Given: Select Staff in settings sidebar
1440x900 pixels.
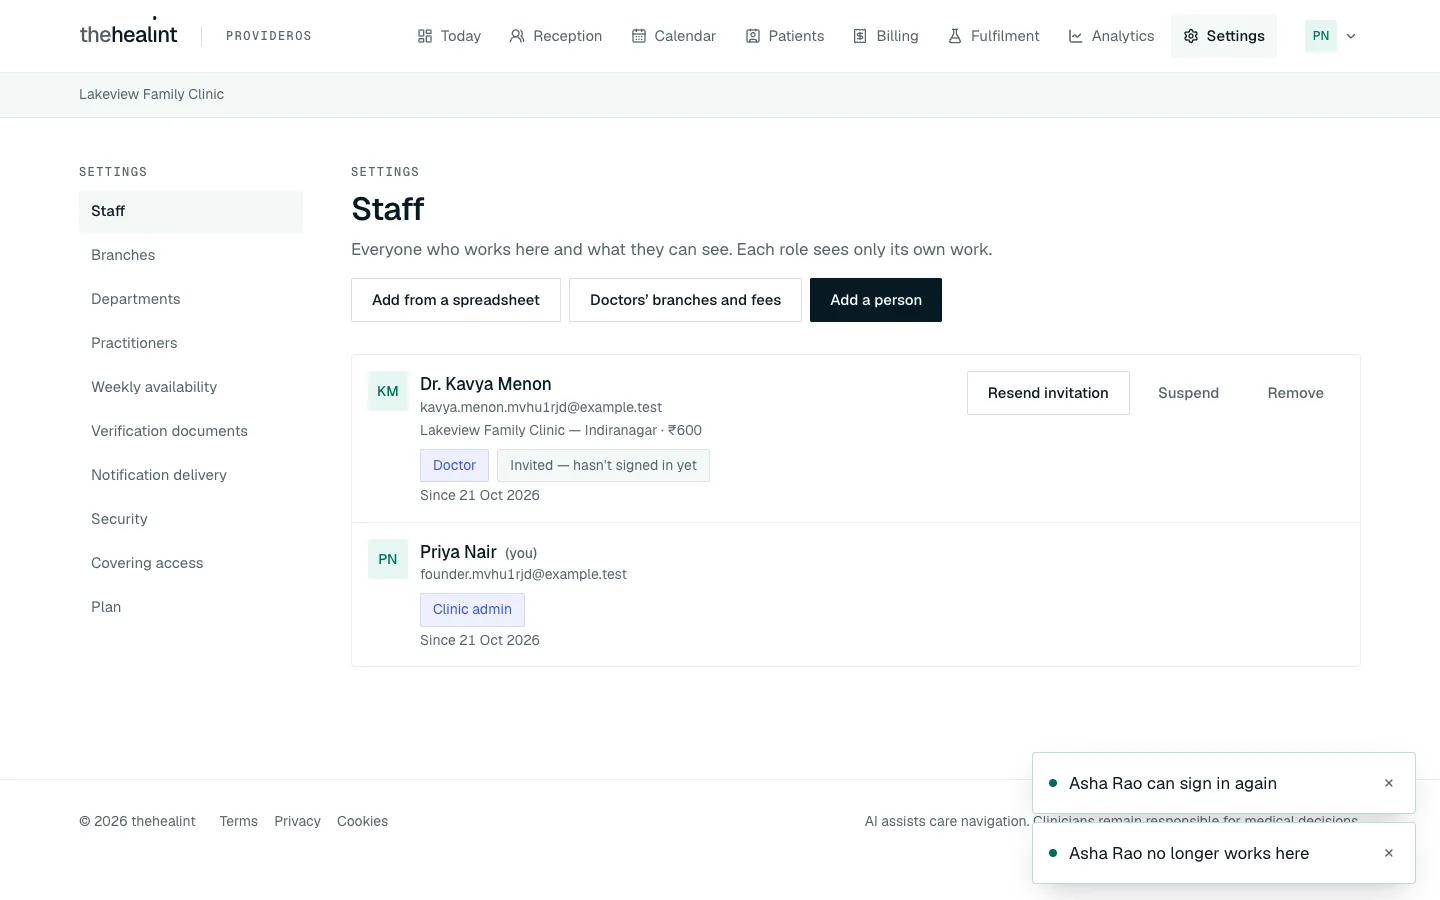Looking at the screenshot, I should 191,211.
